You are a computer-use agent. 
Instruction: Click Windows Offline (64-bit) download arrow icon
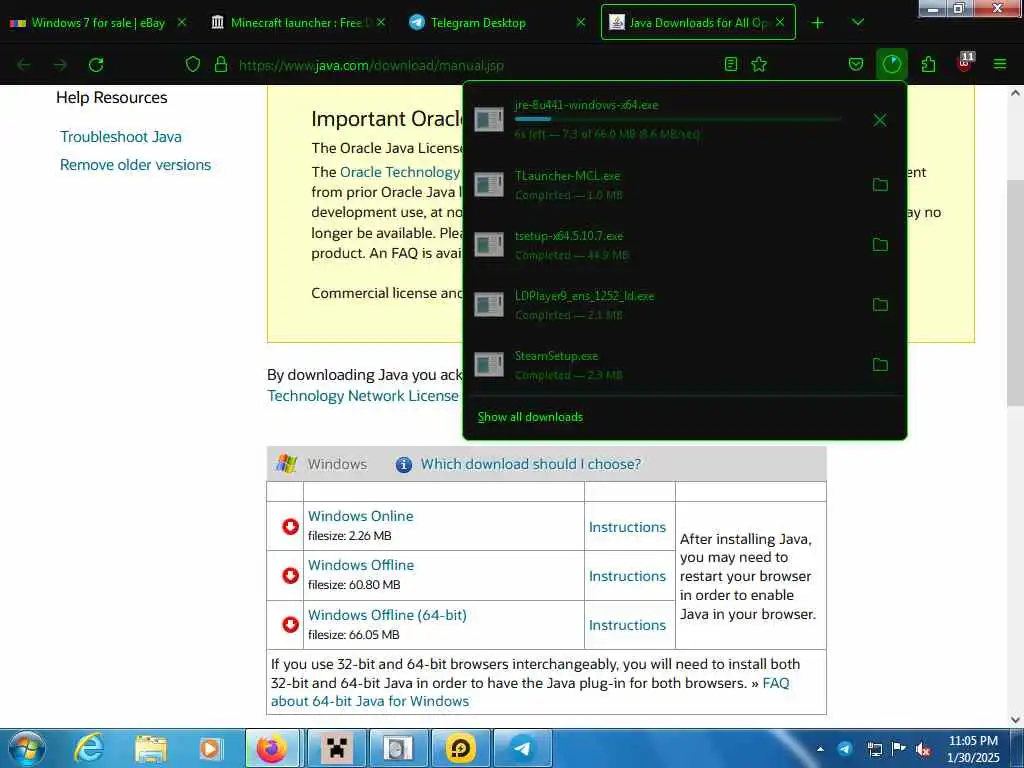(290, 625)
